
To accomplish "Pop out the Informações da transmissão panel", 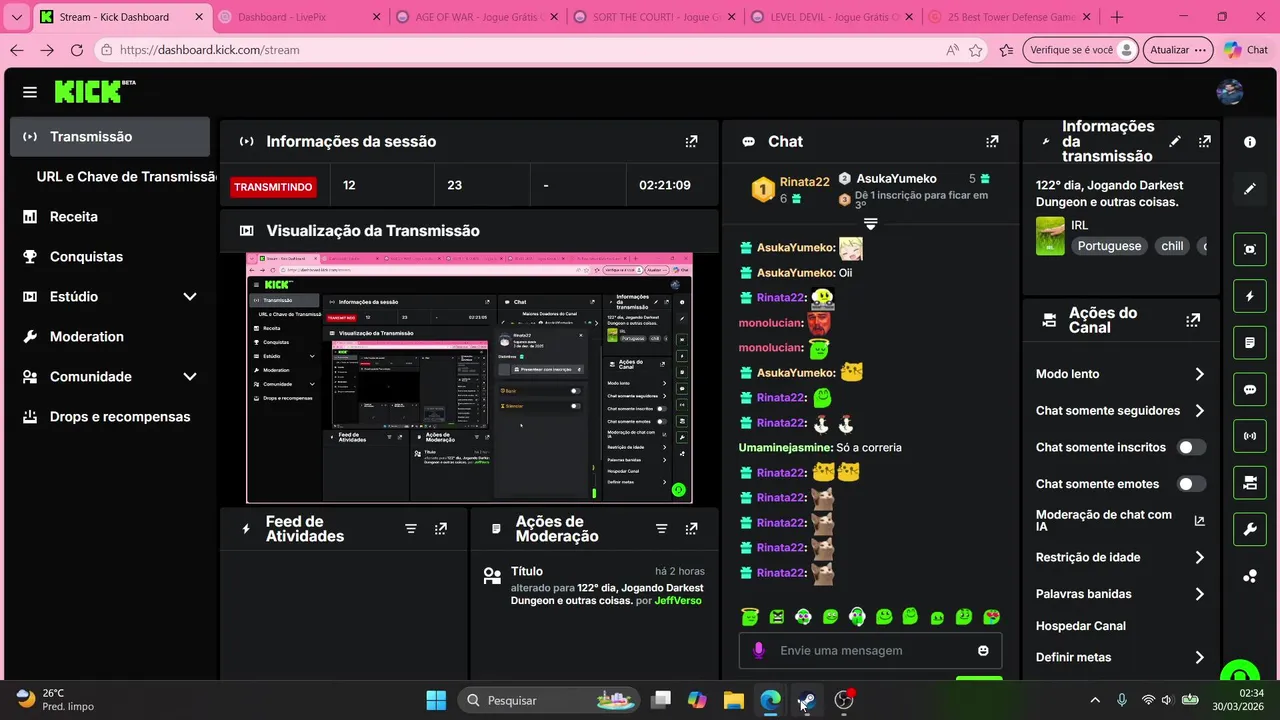I will pyautogui.click(x=1205, y=142).
